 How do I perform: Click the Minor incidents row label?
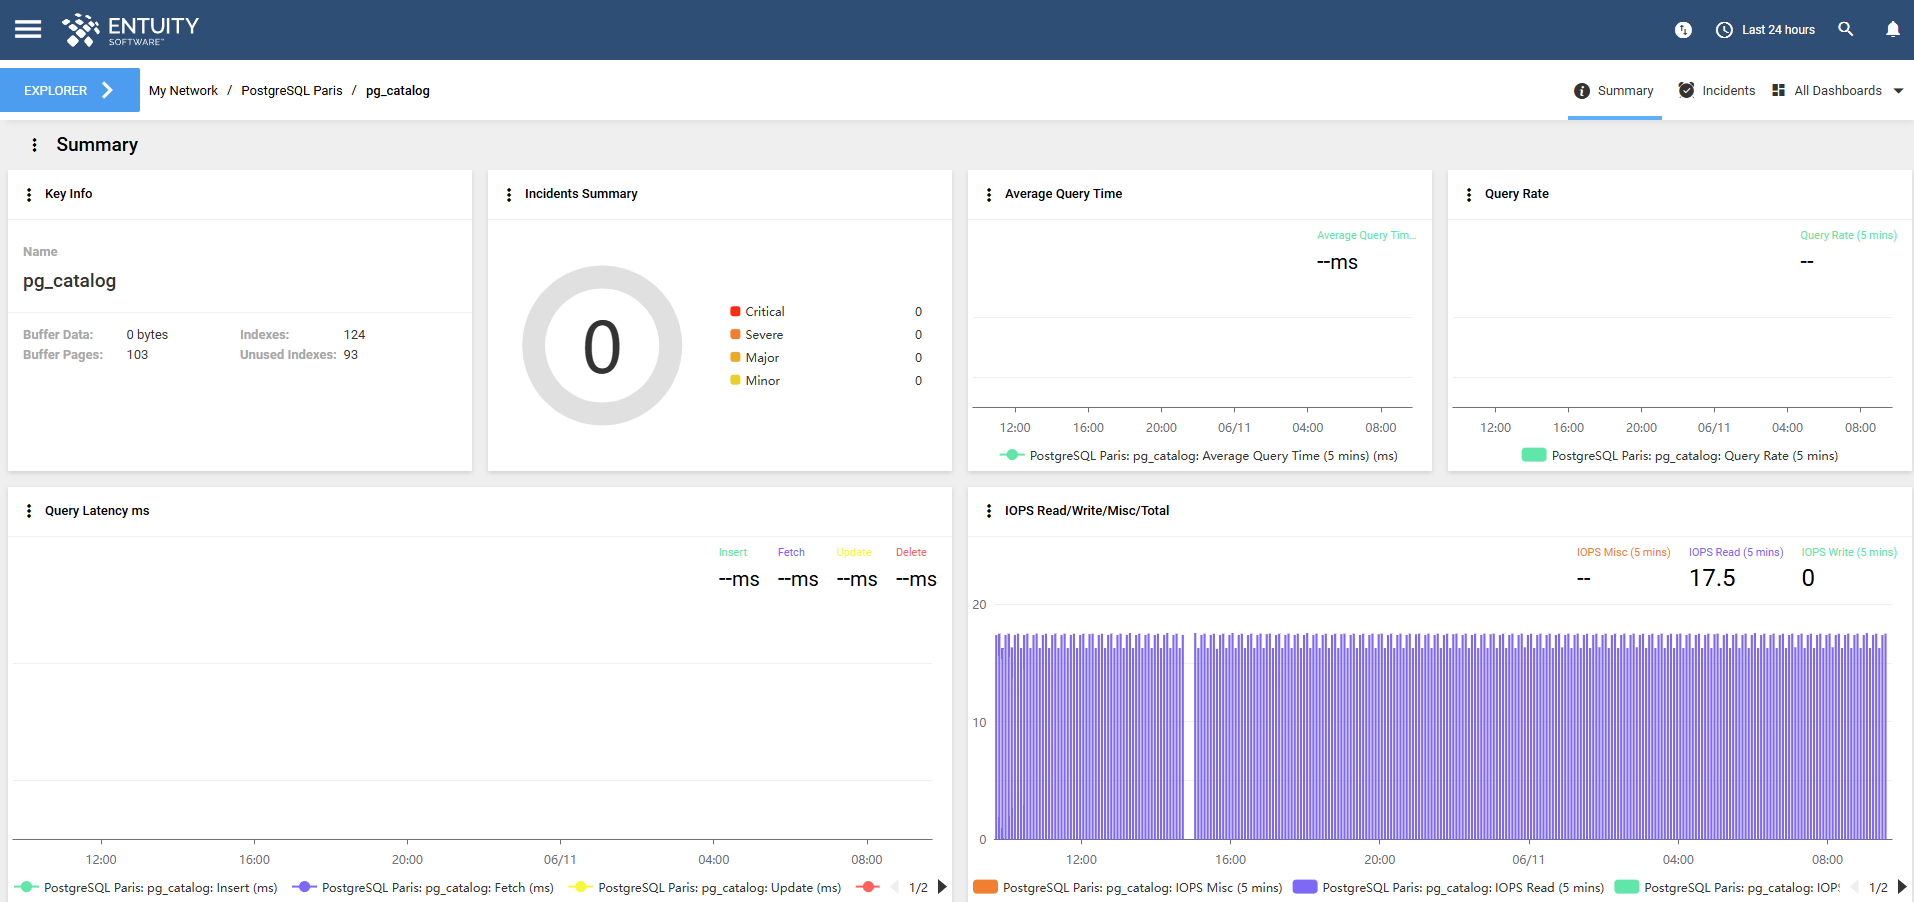[x=763, y=381]
